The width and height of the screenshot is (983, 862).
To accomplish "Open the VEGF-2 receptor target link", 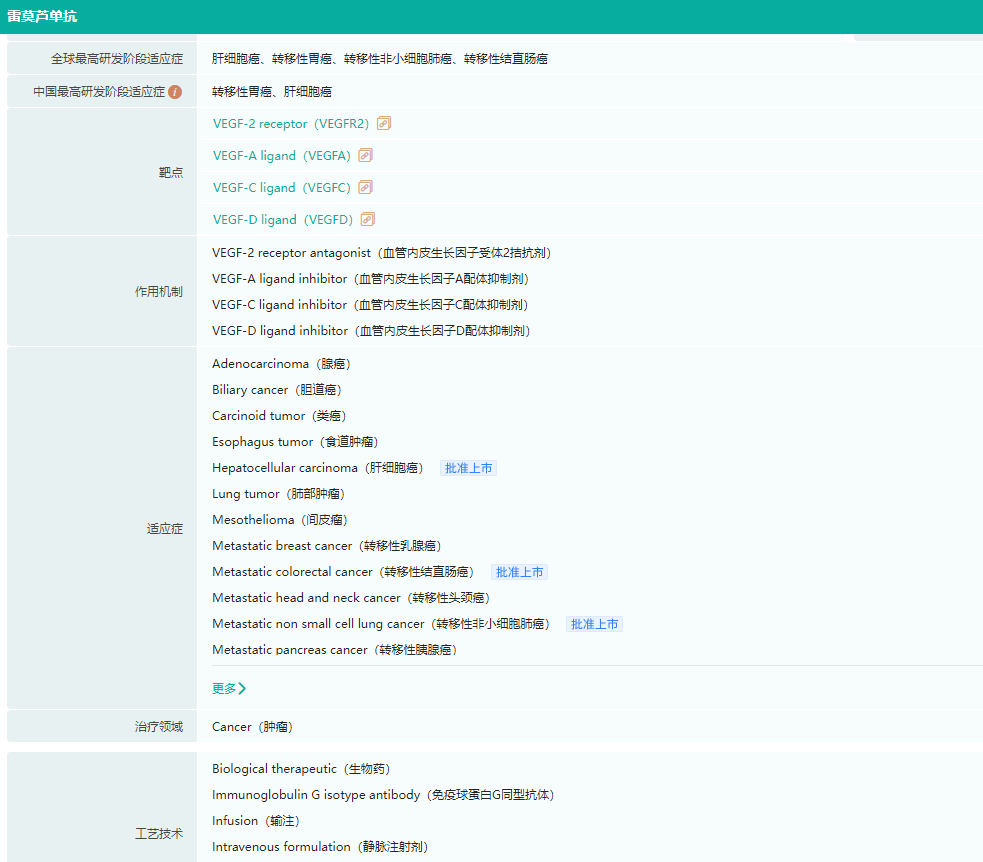I will click(290, 124).
